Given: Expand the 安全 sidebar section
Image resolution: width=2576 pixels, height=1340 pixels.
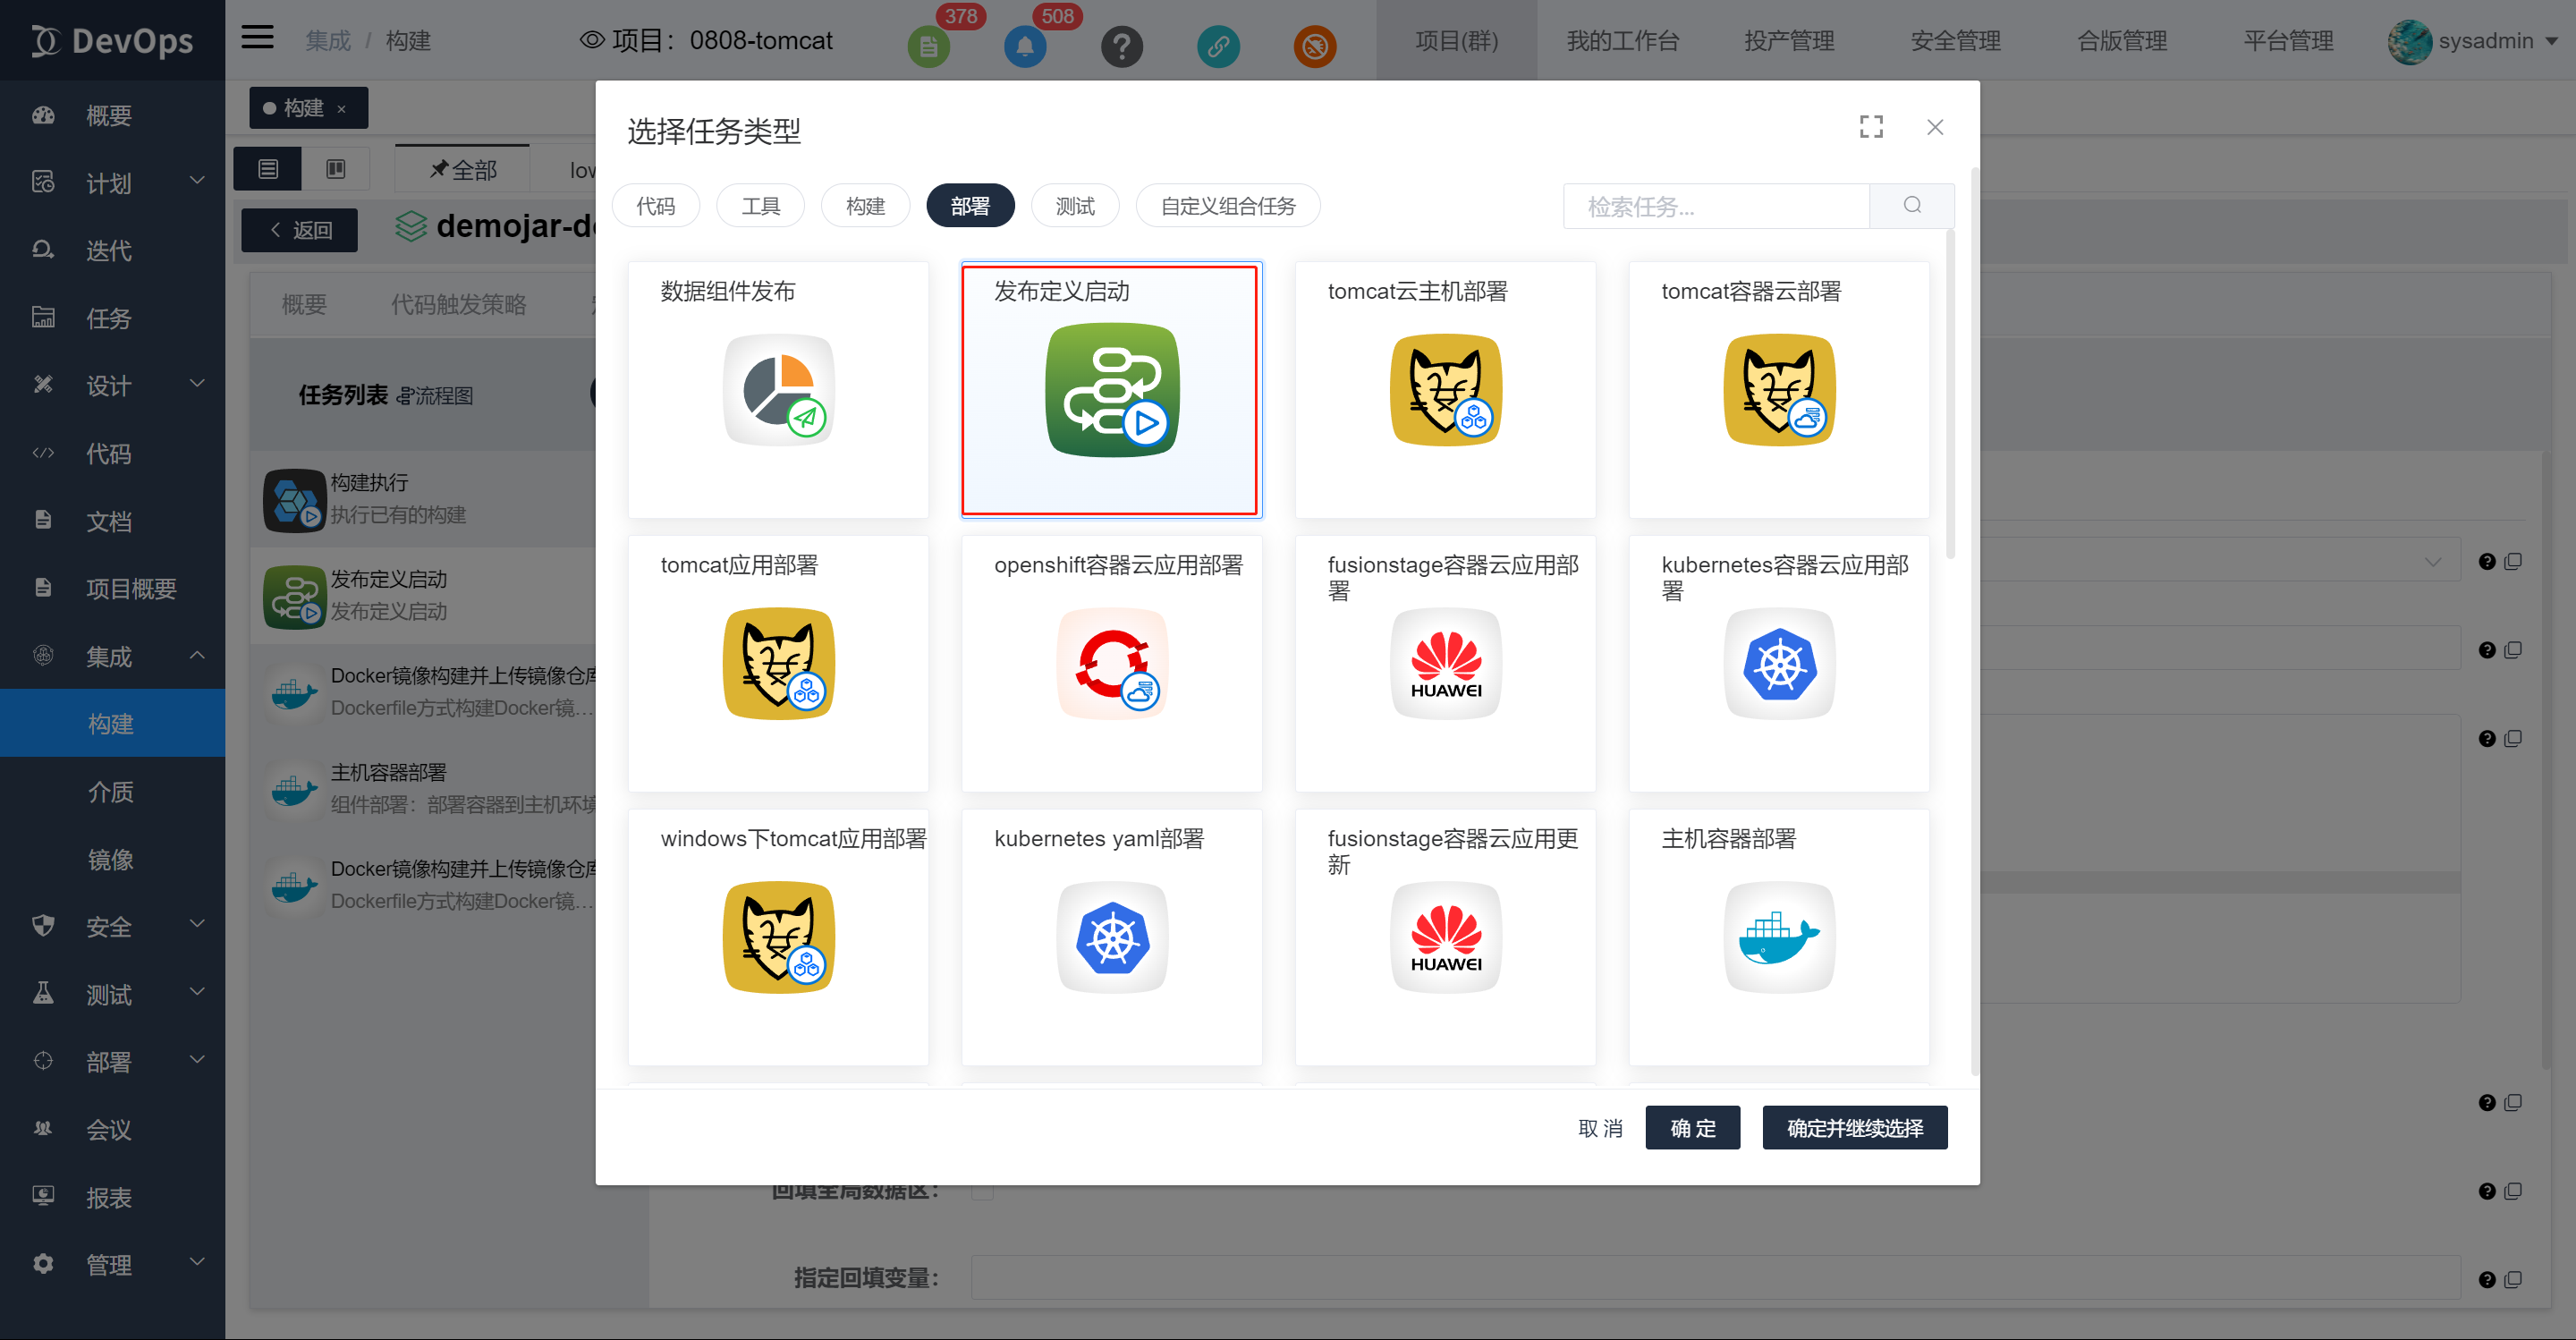Looking at the screenshot, I should pos(197,925).
